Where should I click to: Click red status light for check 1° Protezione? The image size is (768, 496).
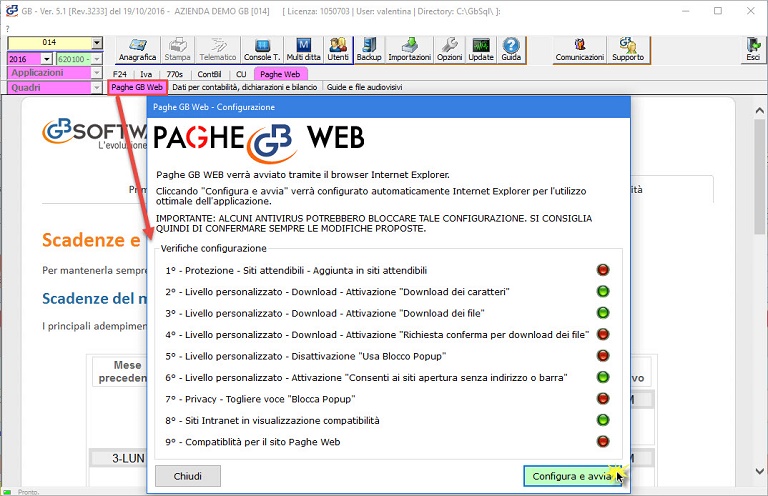[x=603, y=270]
